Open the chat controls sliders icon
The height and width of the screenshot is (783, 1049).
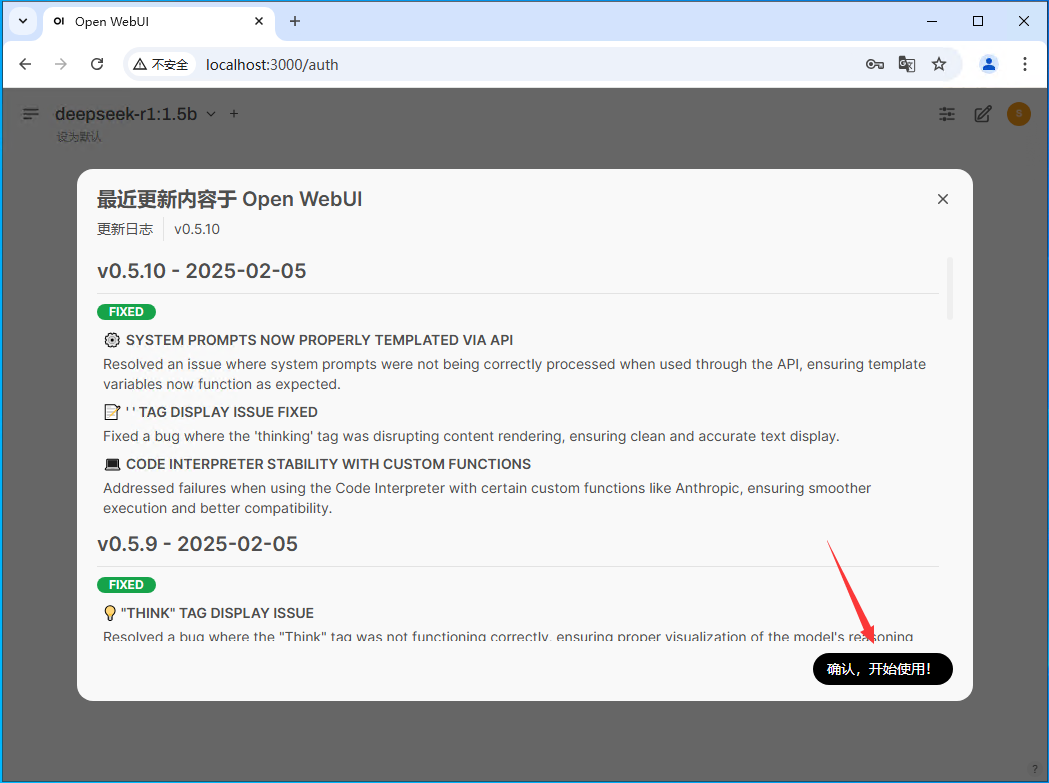(x=947, y=114)
